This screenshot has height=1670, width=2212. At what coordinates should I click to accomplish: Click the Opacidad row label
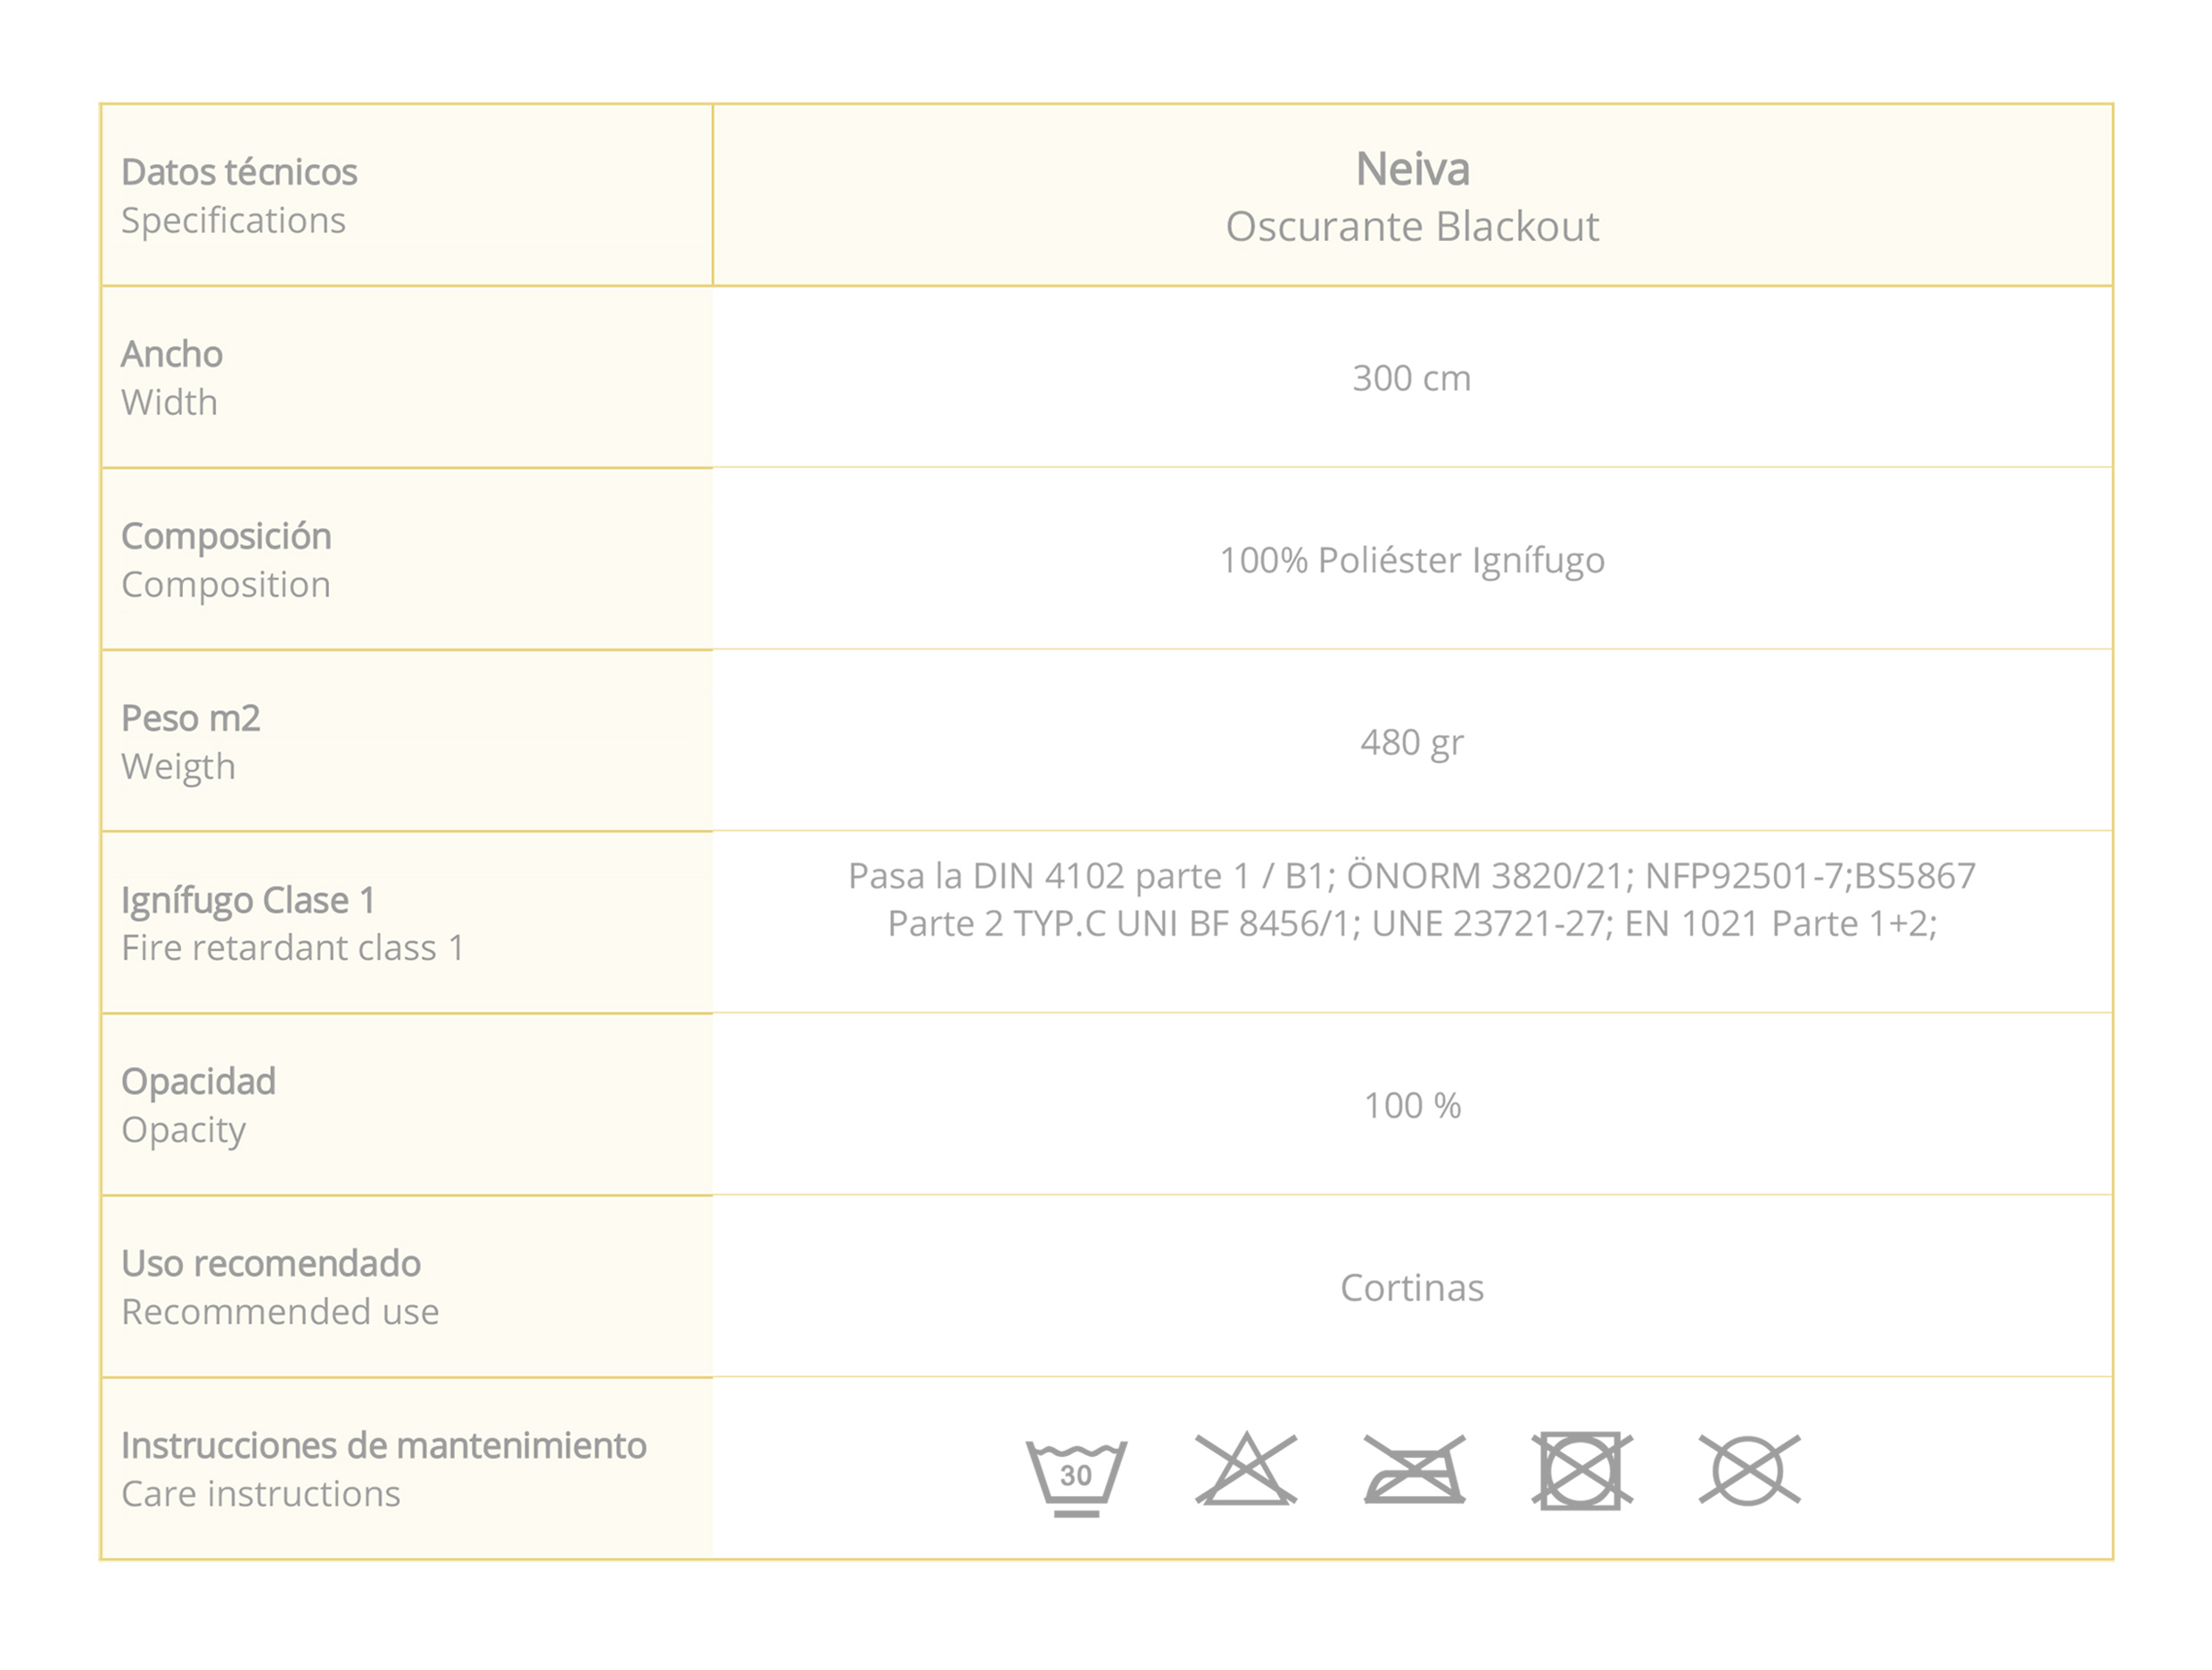pyautogui.click(x=198, y=1082)
